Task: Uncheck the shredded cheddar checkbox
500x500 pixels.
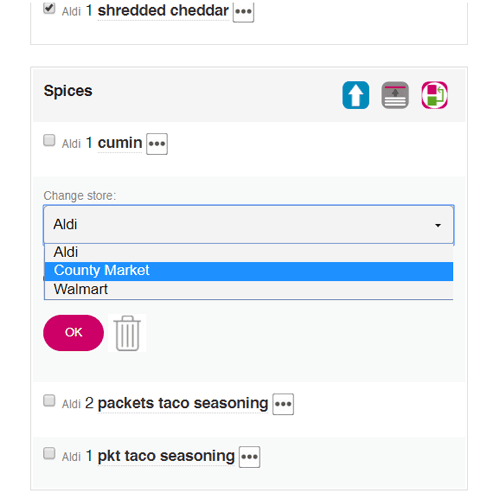Action: [x=49, y=8]
